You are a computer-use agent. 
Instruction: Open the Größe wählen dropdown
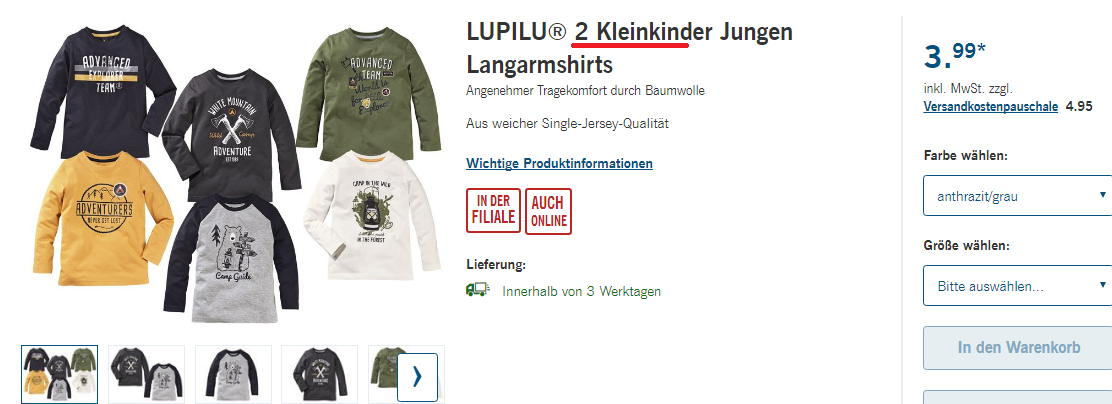(x=1018, y=286)
